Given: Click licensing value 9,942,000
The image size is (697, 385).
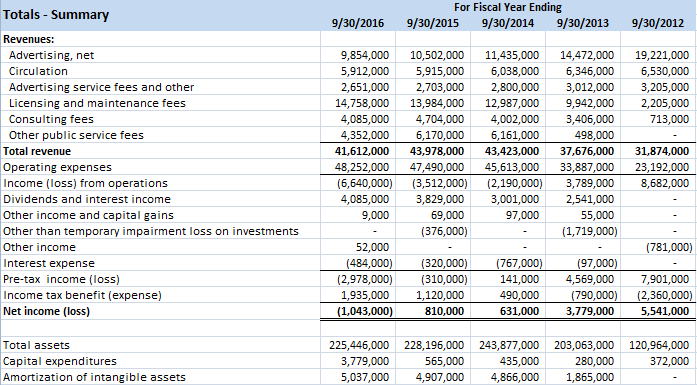Looking at the screenshot, I should pos(590,103).
